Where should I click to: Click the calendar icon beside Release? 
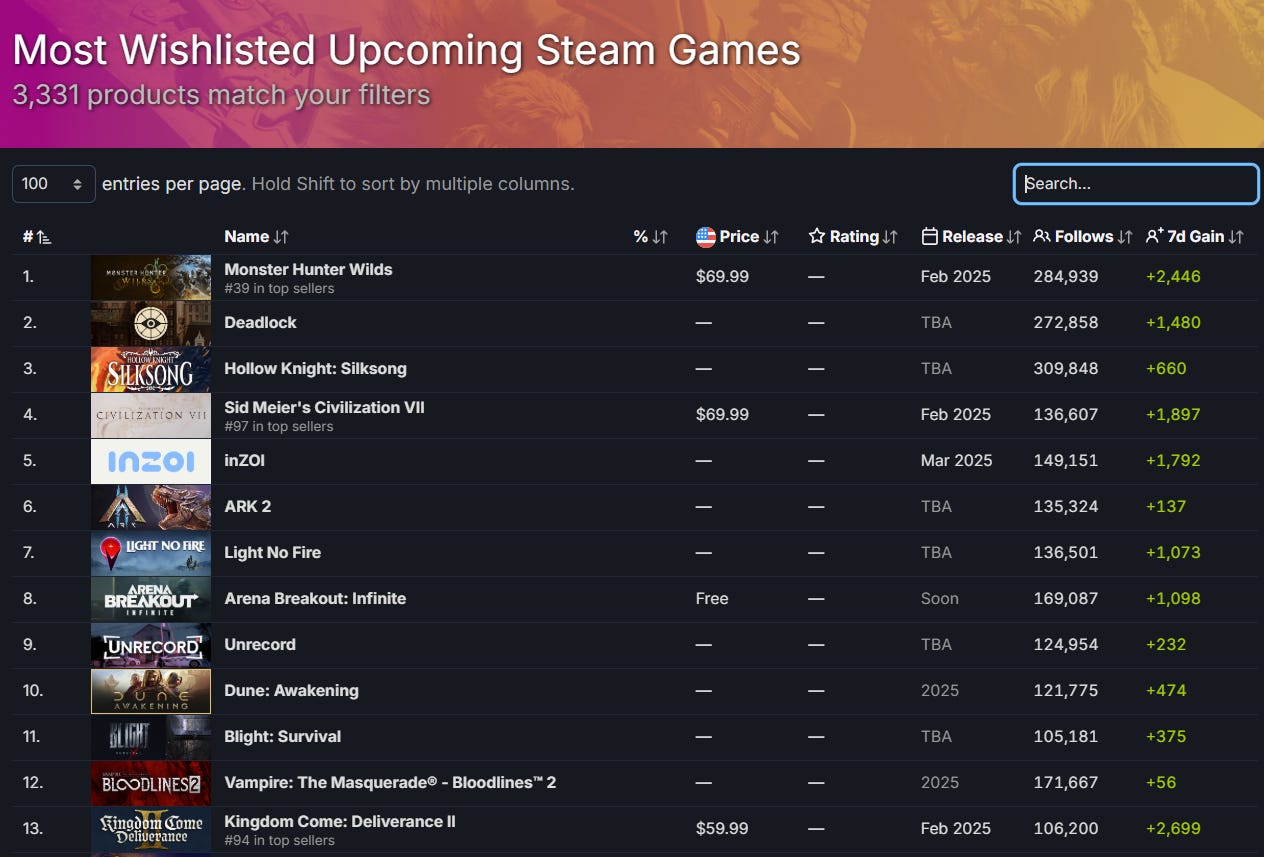930,237
